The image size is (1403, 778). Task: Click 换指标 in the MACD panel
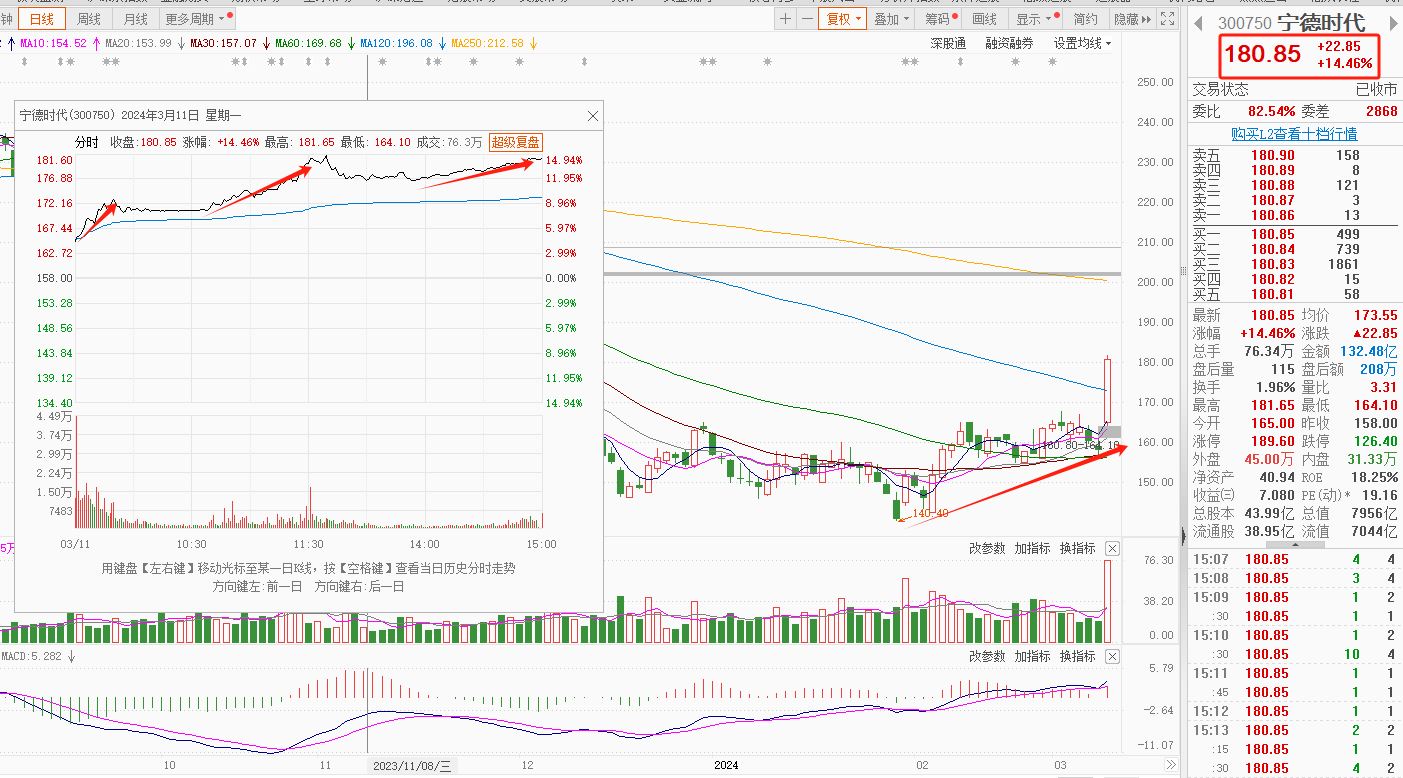[1077, 656]
